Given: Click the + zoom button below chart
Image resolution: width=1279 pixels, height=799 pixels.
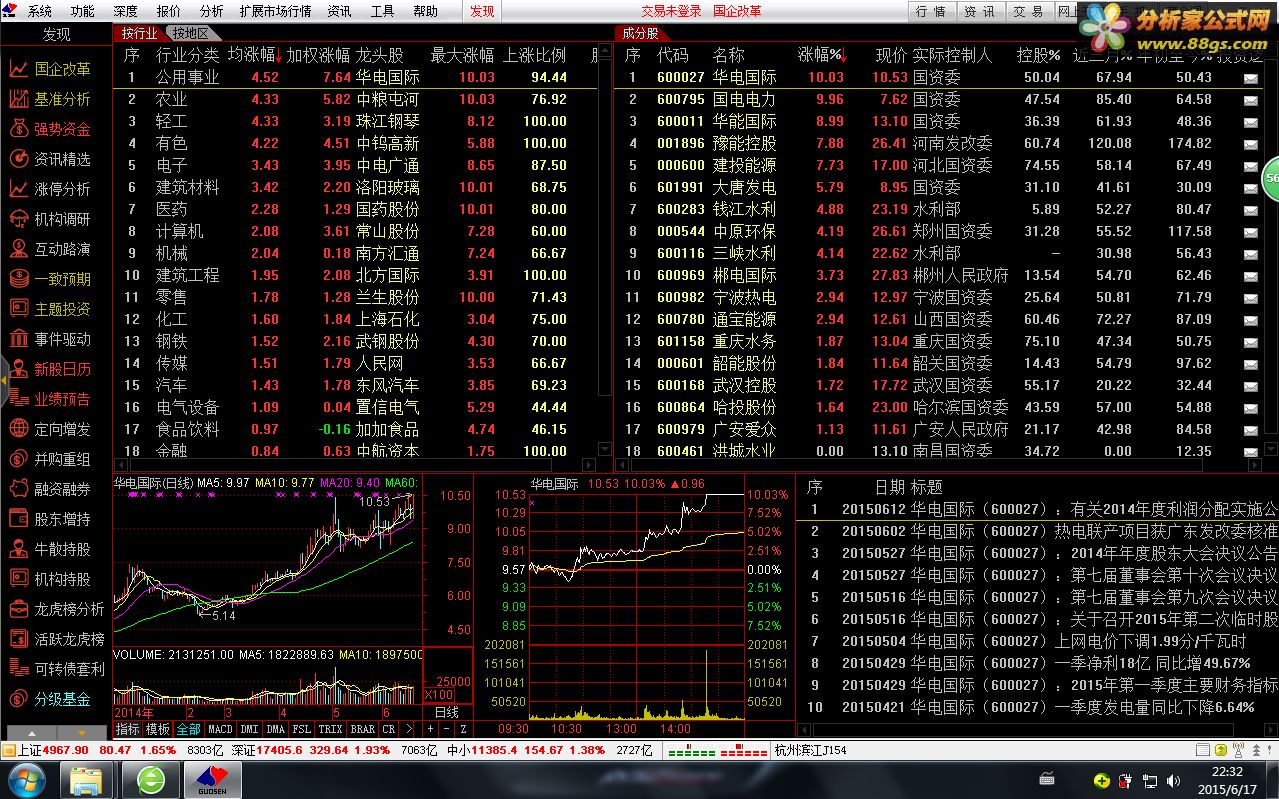Looking at the screenshot, I should [431, 729].
